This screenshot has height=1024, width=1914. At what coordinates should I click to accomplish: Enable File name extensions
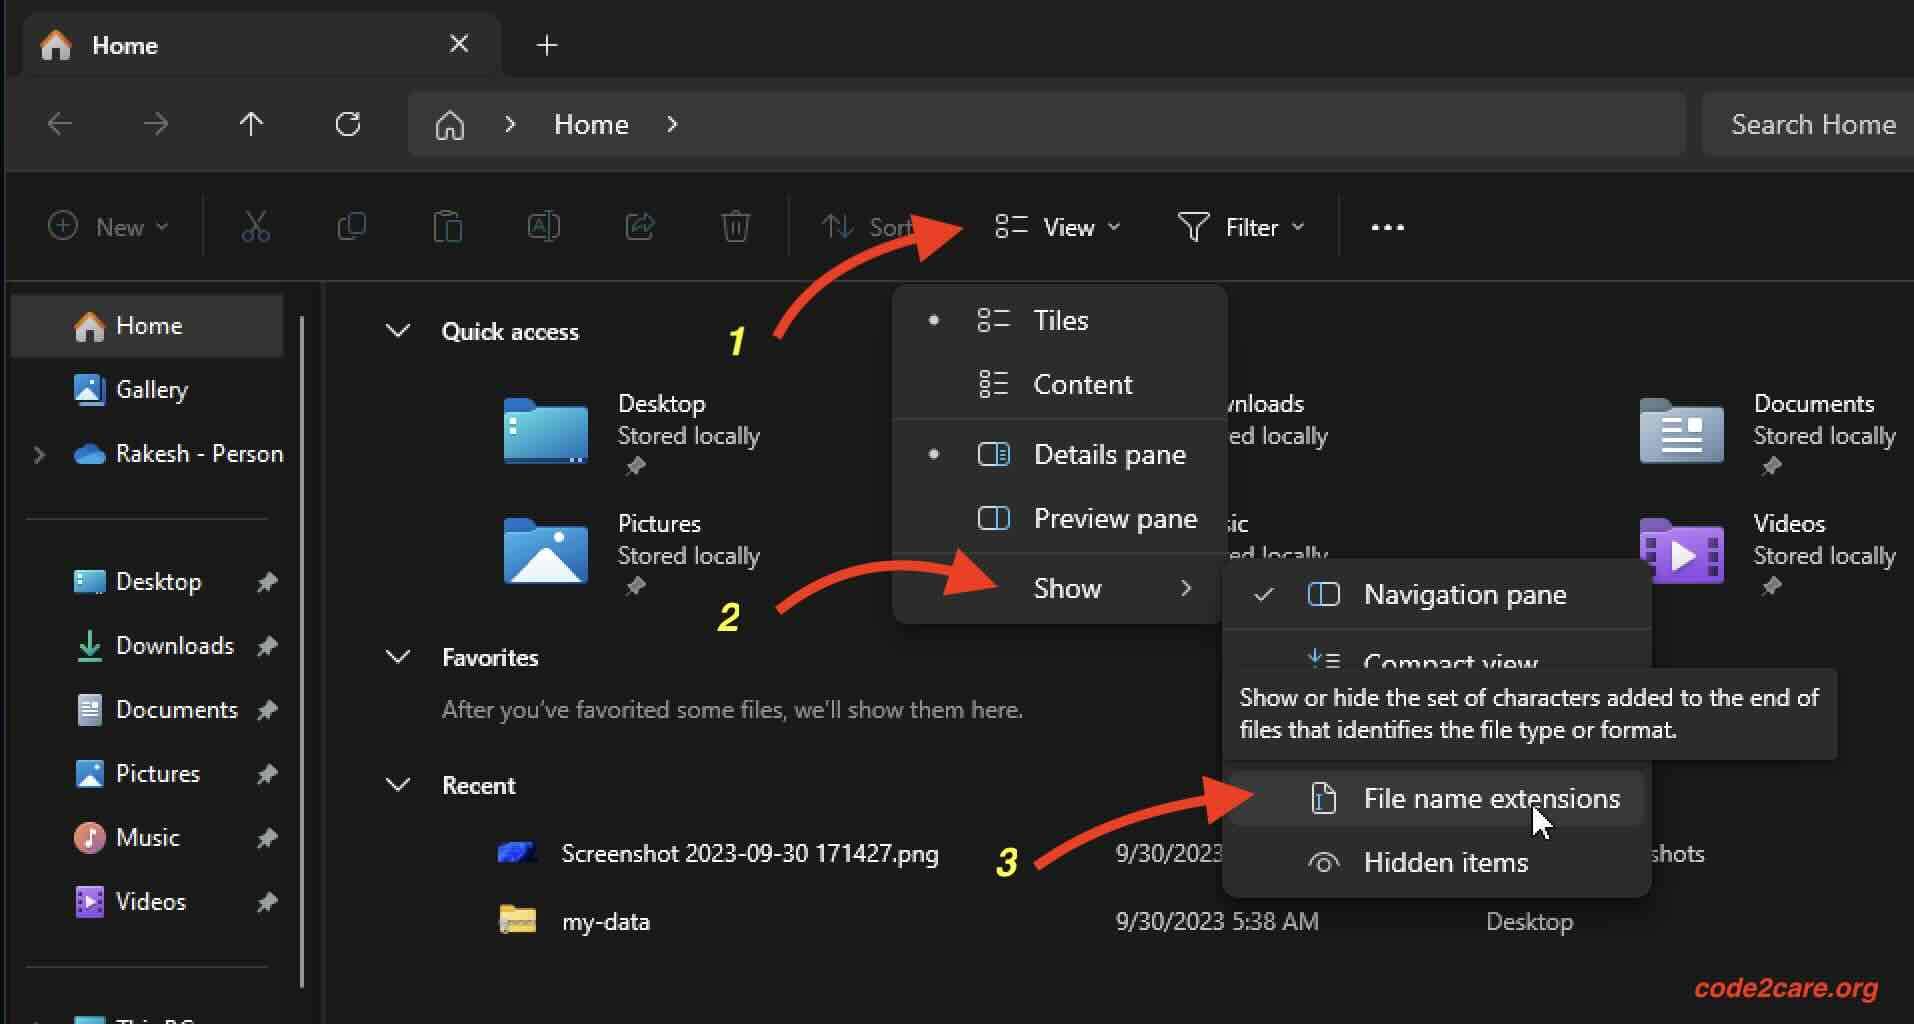1491,798
